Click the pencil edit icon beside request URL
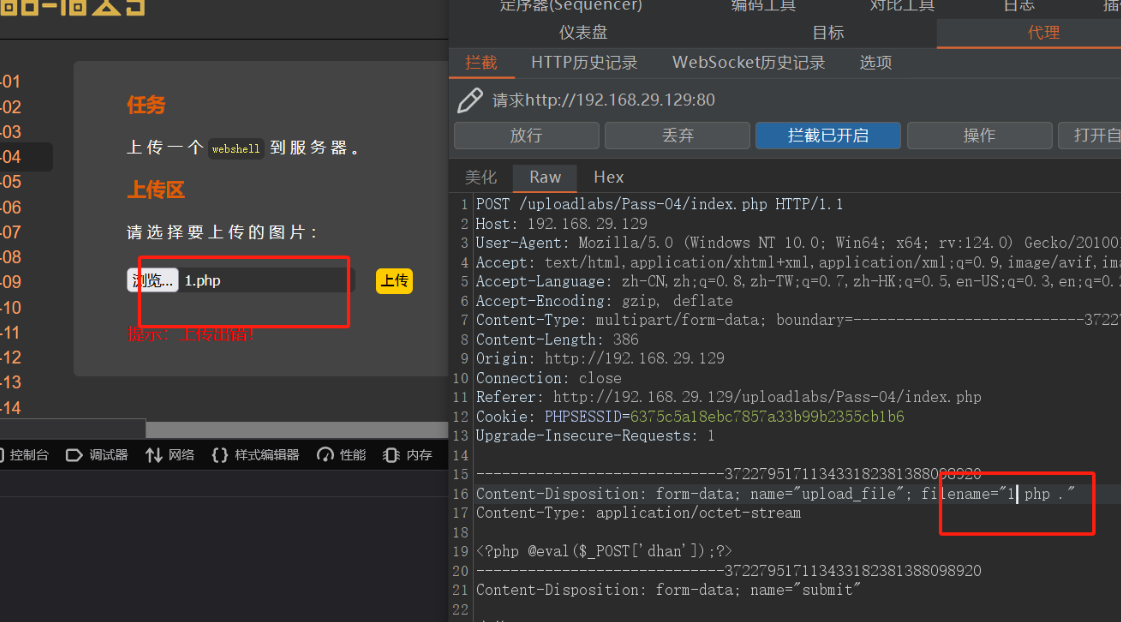 pos(470,100)
